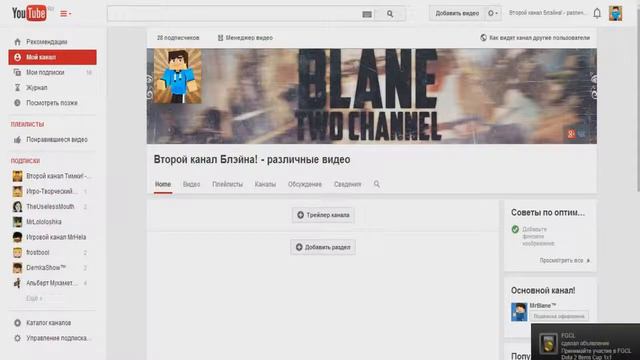Click the search input field
Viewport: 640px width, 360px height.
coord(234,14)
